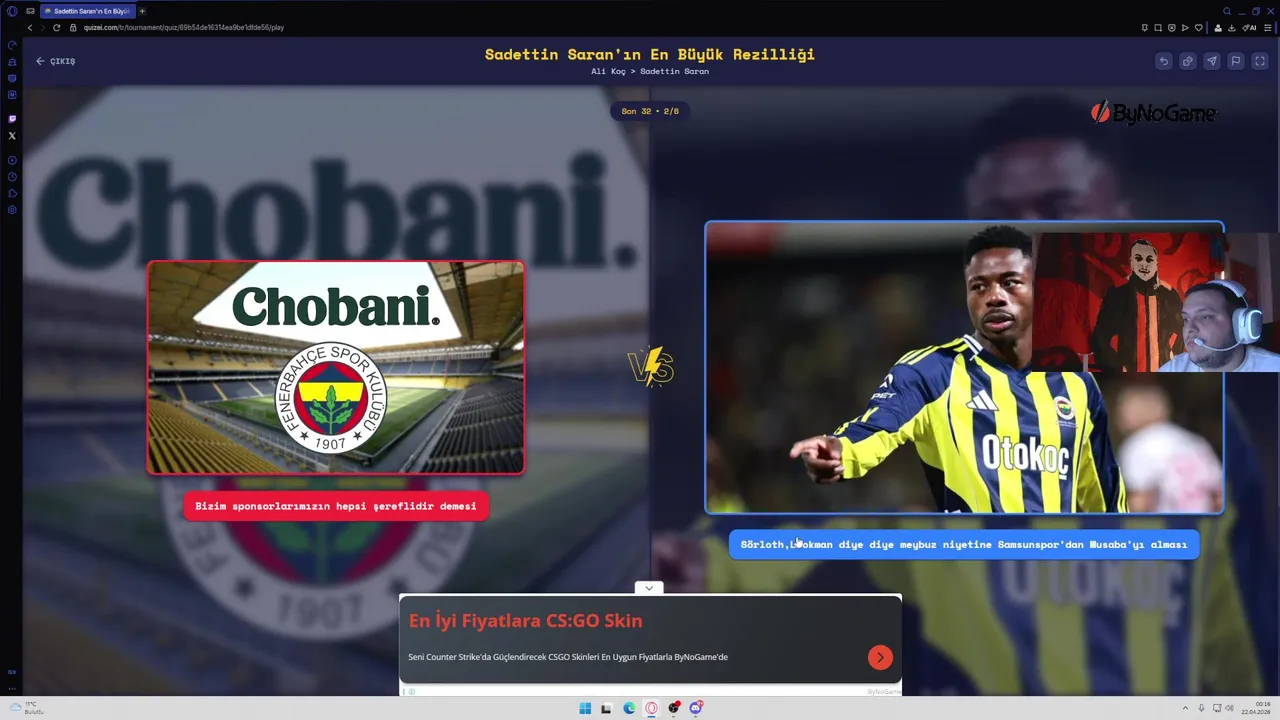Switch to 'Sadettin Saran'ın En Büyü' tab
Image resolution: width=1280 pixels, height=720 pixels.
pyautogui.click(x=87, y=11)
